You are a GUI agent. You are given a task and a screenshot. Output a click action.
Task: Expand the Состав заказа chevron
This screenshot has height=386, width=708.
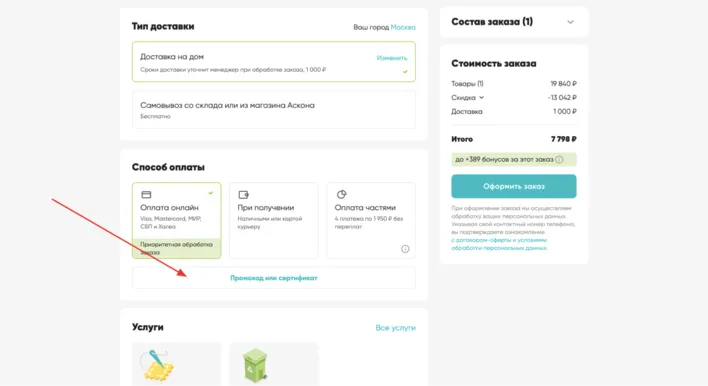point(570,22)
